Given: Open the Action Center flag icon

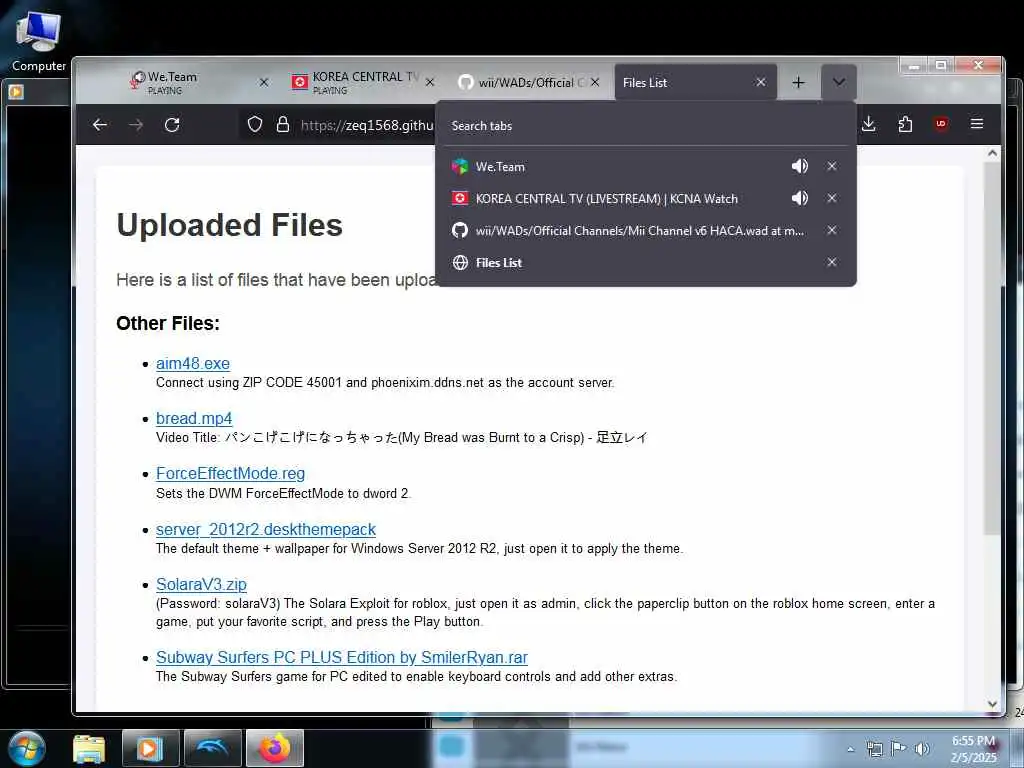Looking at the screenshot, I should [x=899, y=749].
